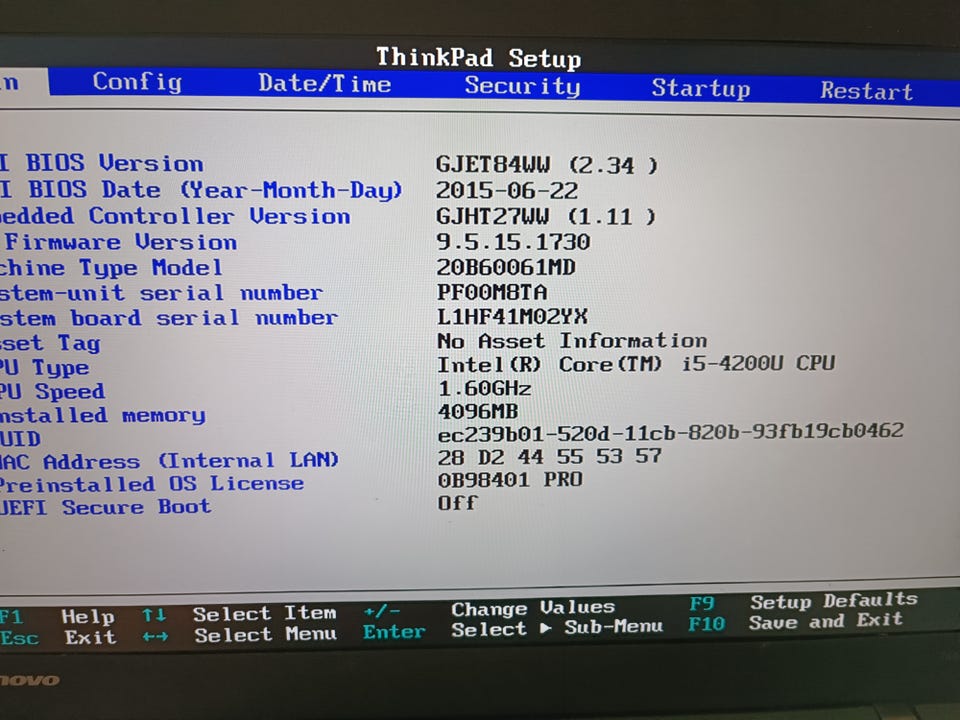This screenshot has width=960, height=720.
Task: Click installed memory value 4096MB
Action: pyautogui.click(x=478, y=411)
